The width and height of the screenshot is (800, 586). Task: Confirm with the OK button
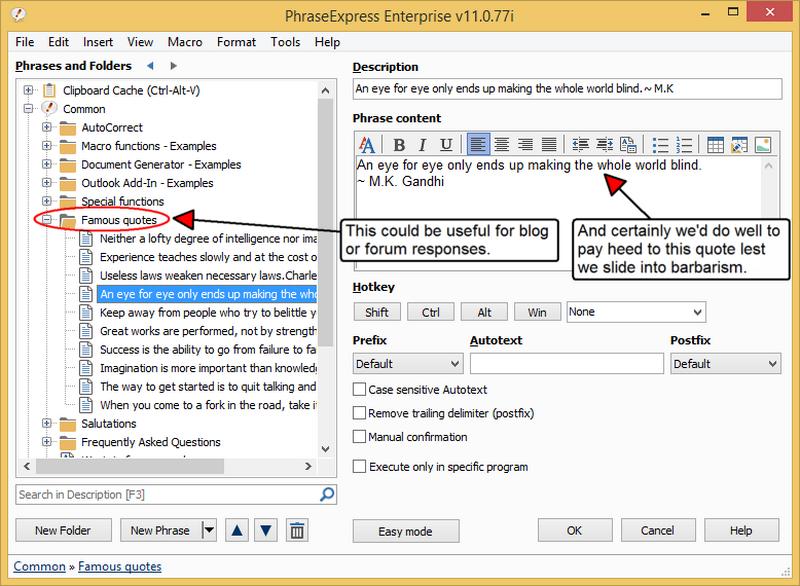coord(574,530)
